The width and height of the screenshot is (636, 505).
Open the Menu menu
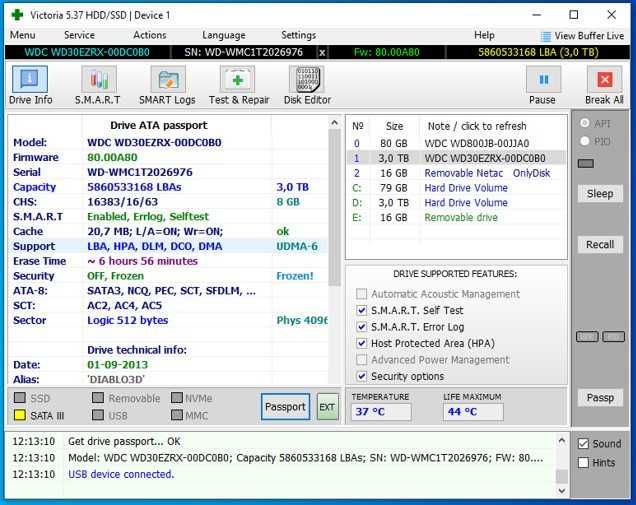coord(23,35)
